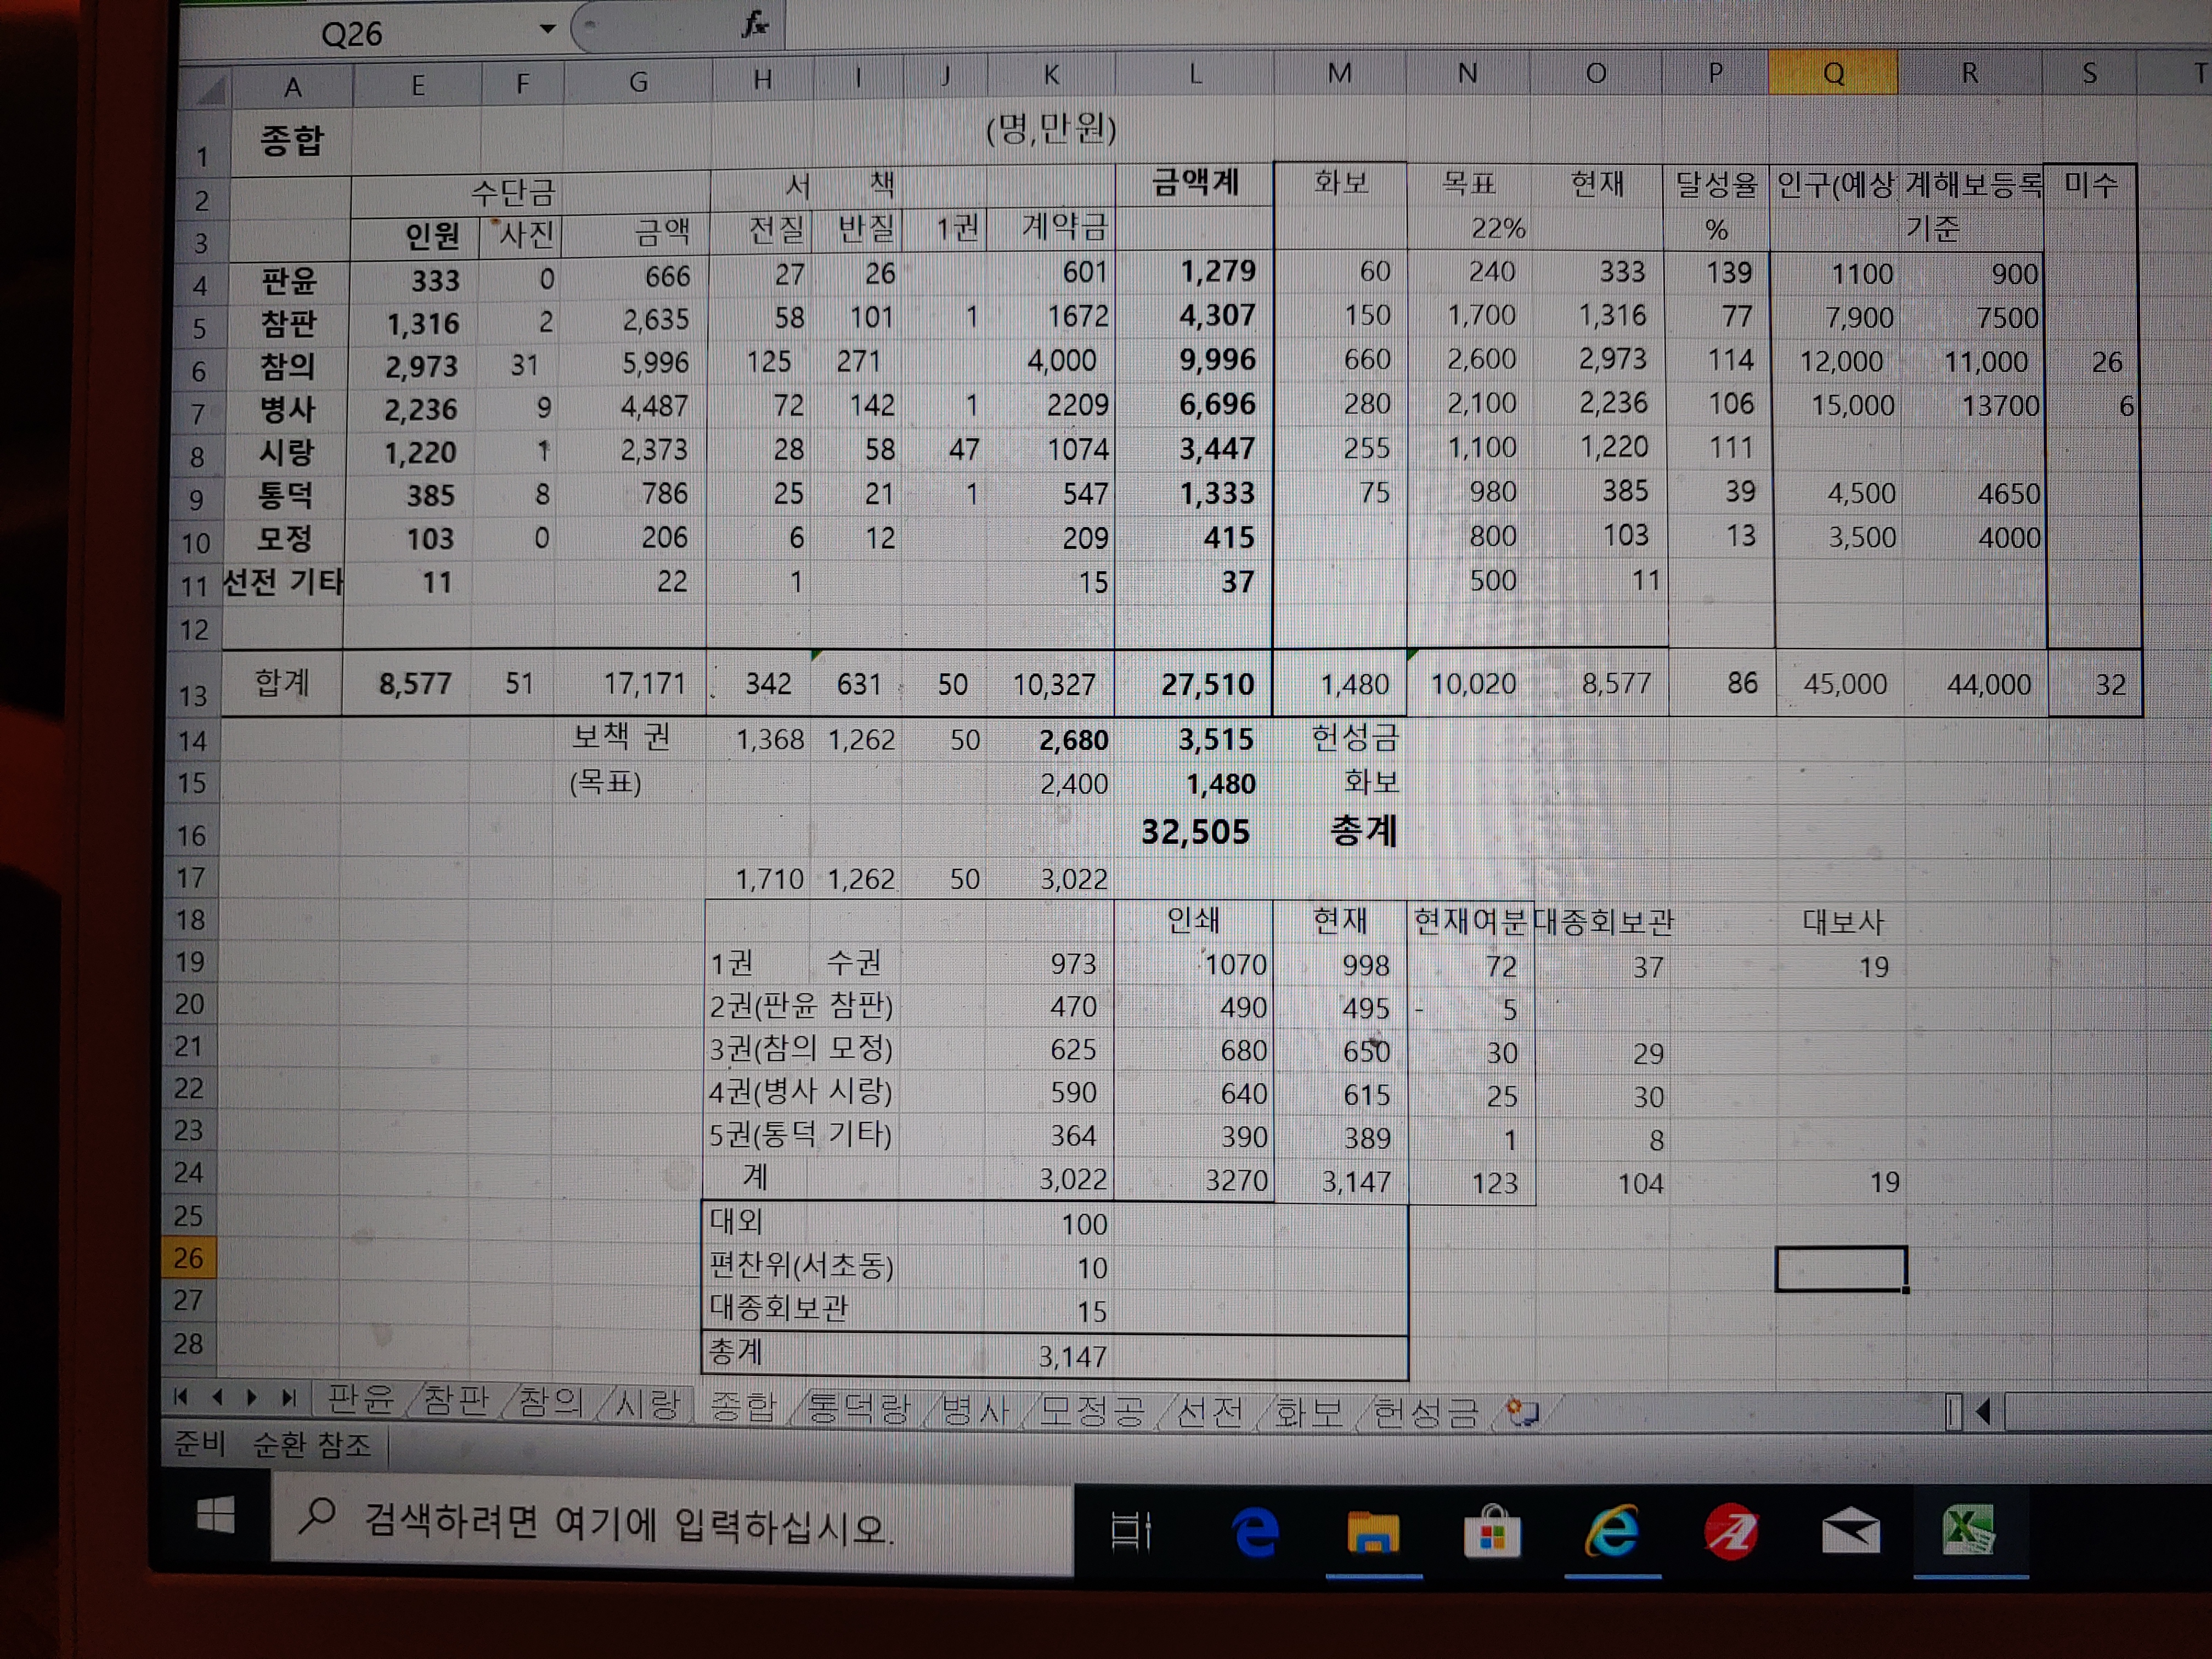Screen dimensions: 2212x1659
Task: Go to previous sheet navigation arrow
Action: [x=217, y=1397]
